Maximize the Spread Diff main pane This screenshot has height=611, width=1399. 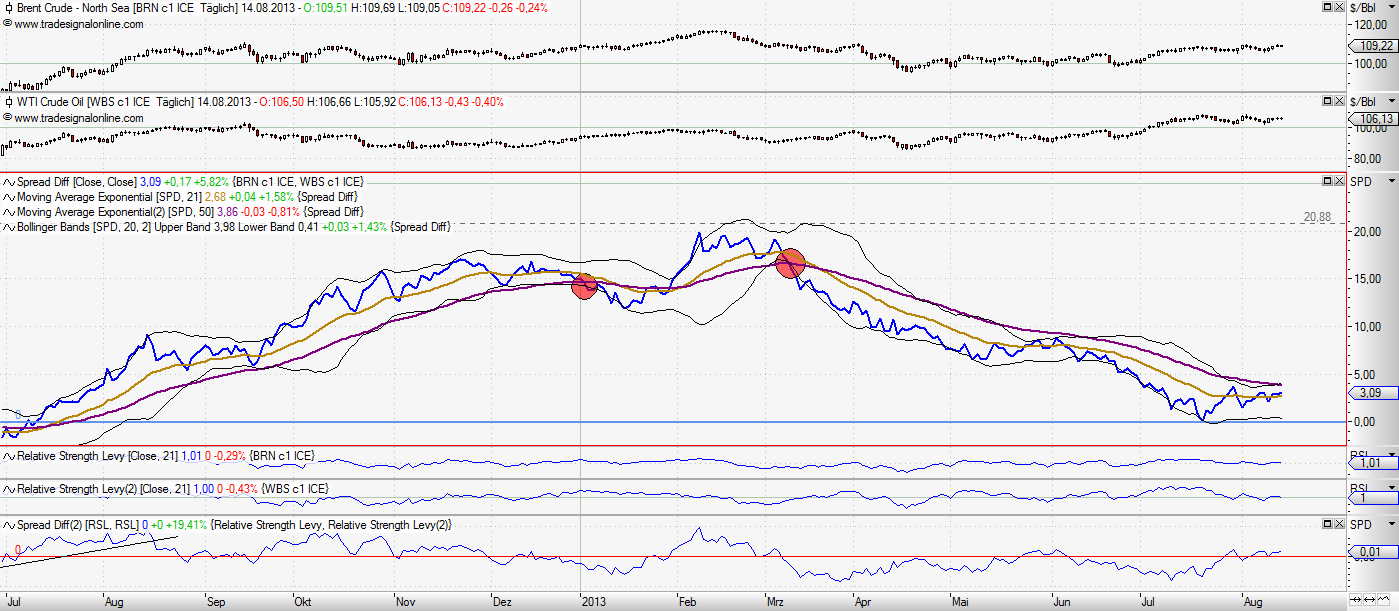click(1327, 181)
